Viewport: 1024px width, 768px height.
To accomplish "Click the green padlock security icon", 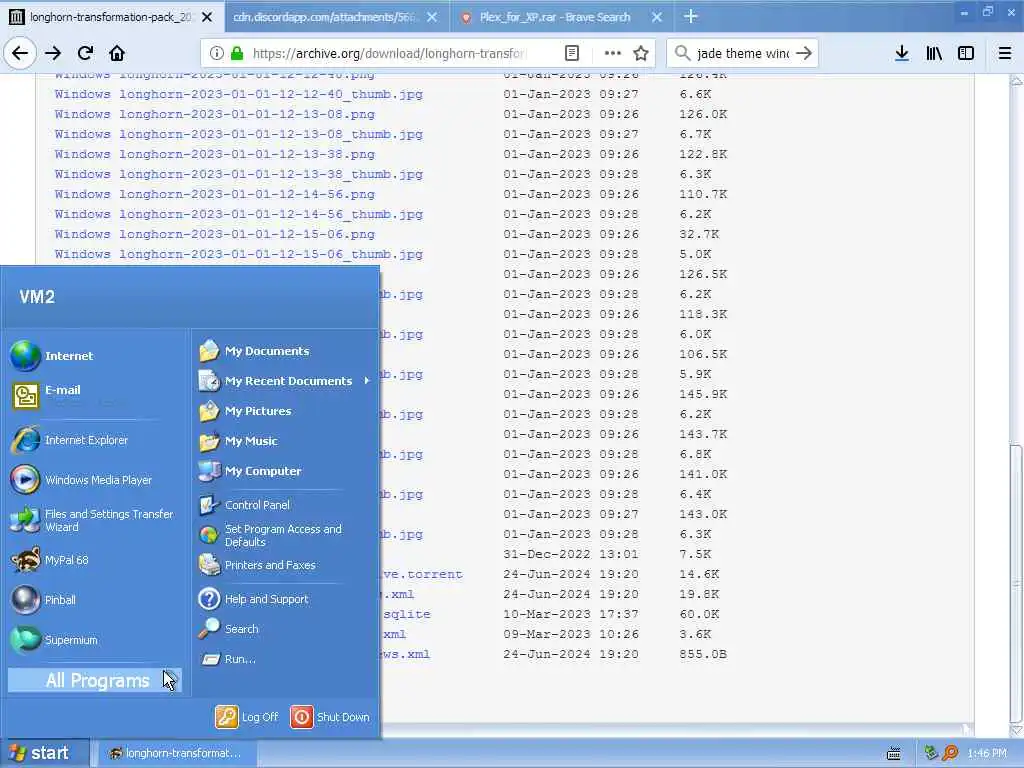I will 237,54.
